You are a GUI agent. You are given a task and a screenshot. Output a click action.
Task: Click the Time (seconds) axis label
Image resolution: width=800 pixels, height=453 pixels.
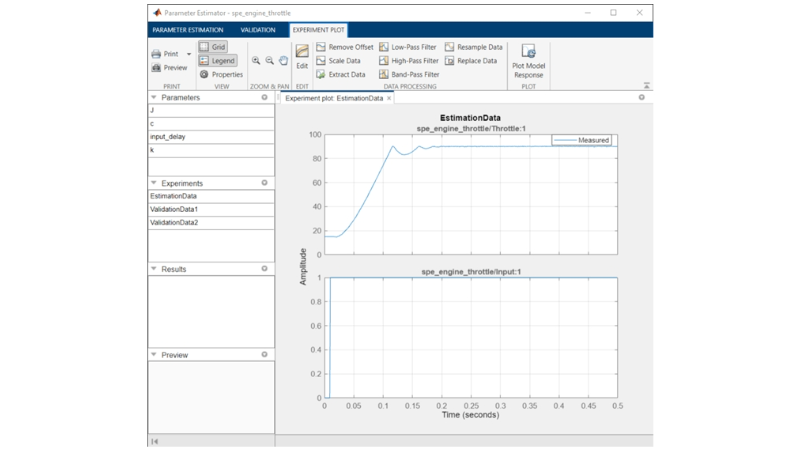pos(470,415)
